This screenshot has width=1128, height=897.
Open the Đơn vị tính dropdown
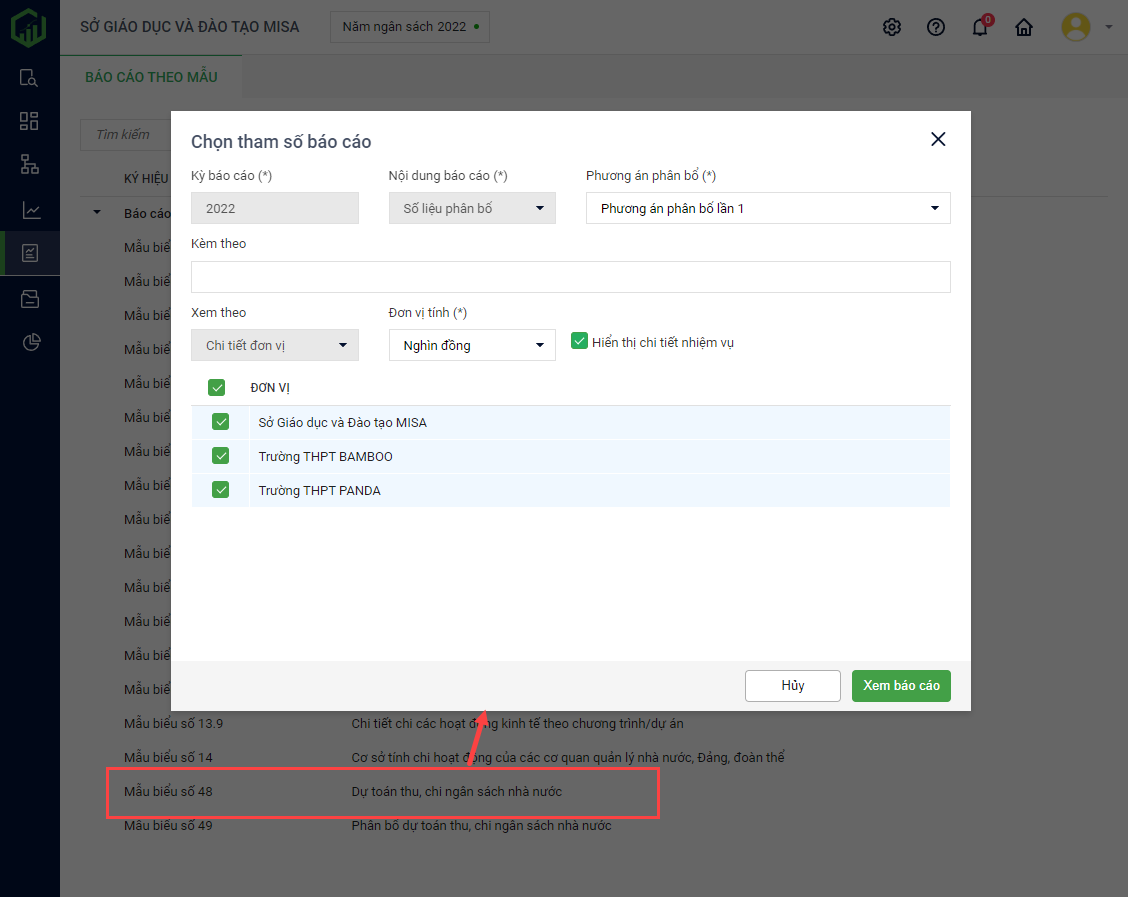472,345
